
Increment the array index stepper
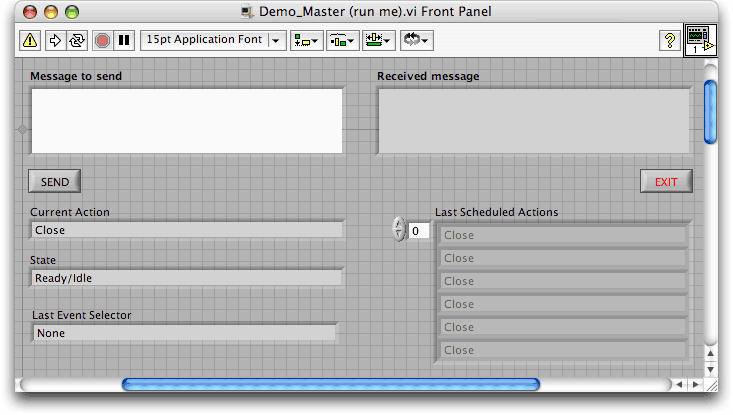(x=399, y=224)
